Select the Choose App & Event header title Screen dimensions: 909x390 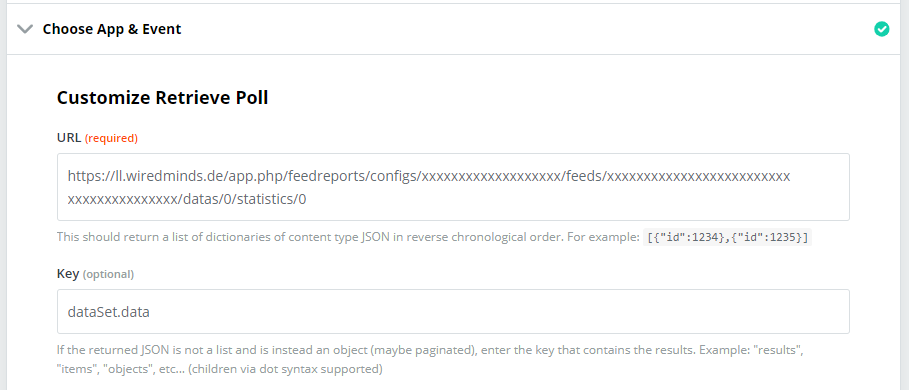112,29
